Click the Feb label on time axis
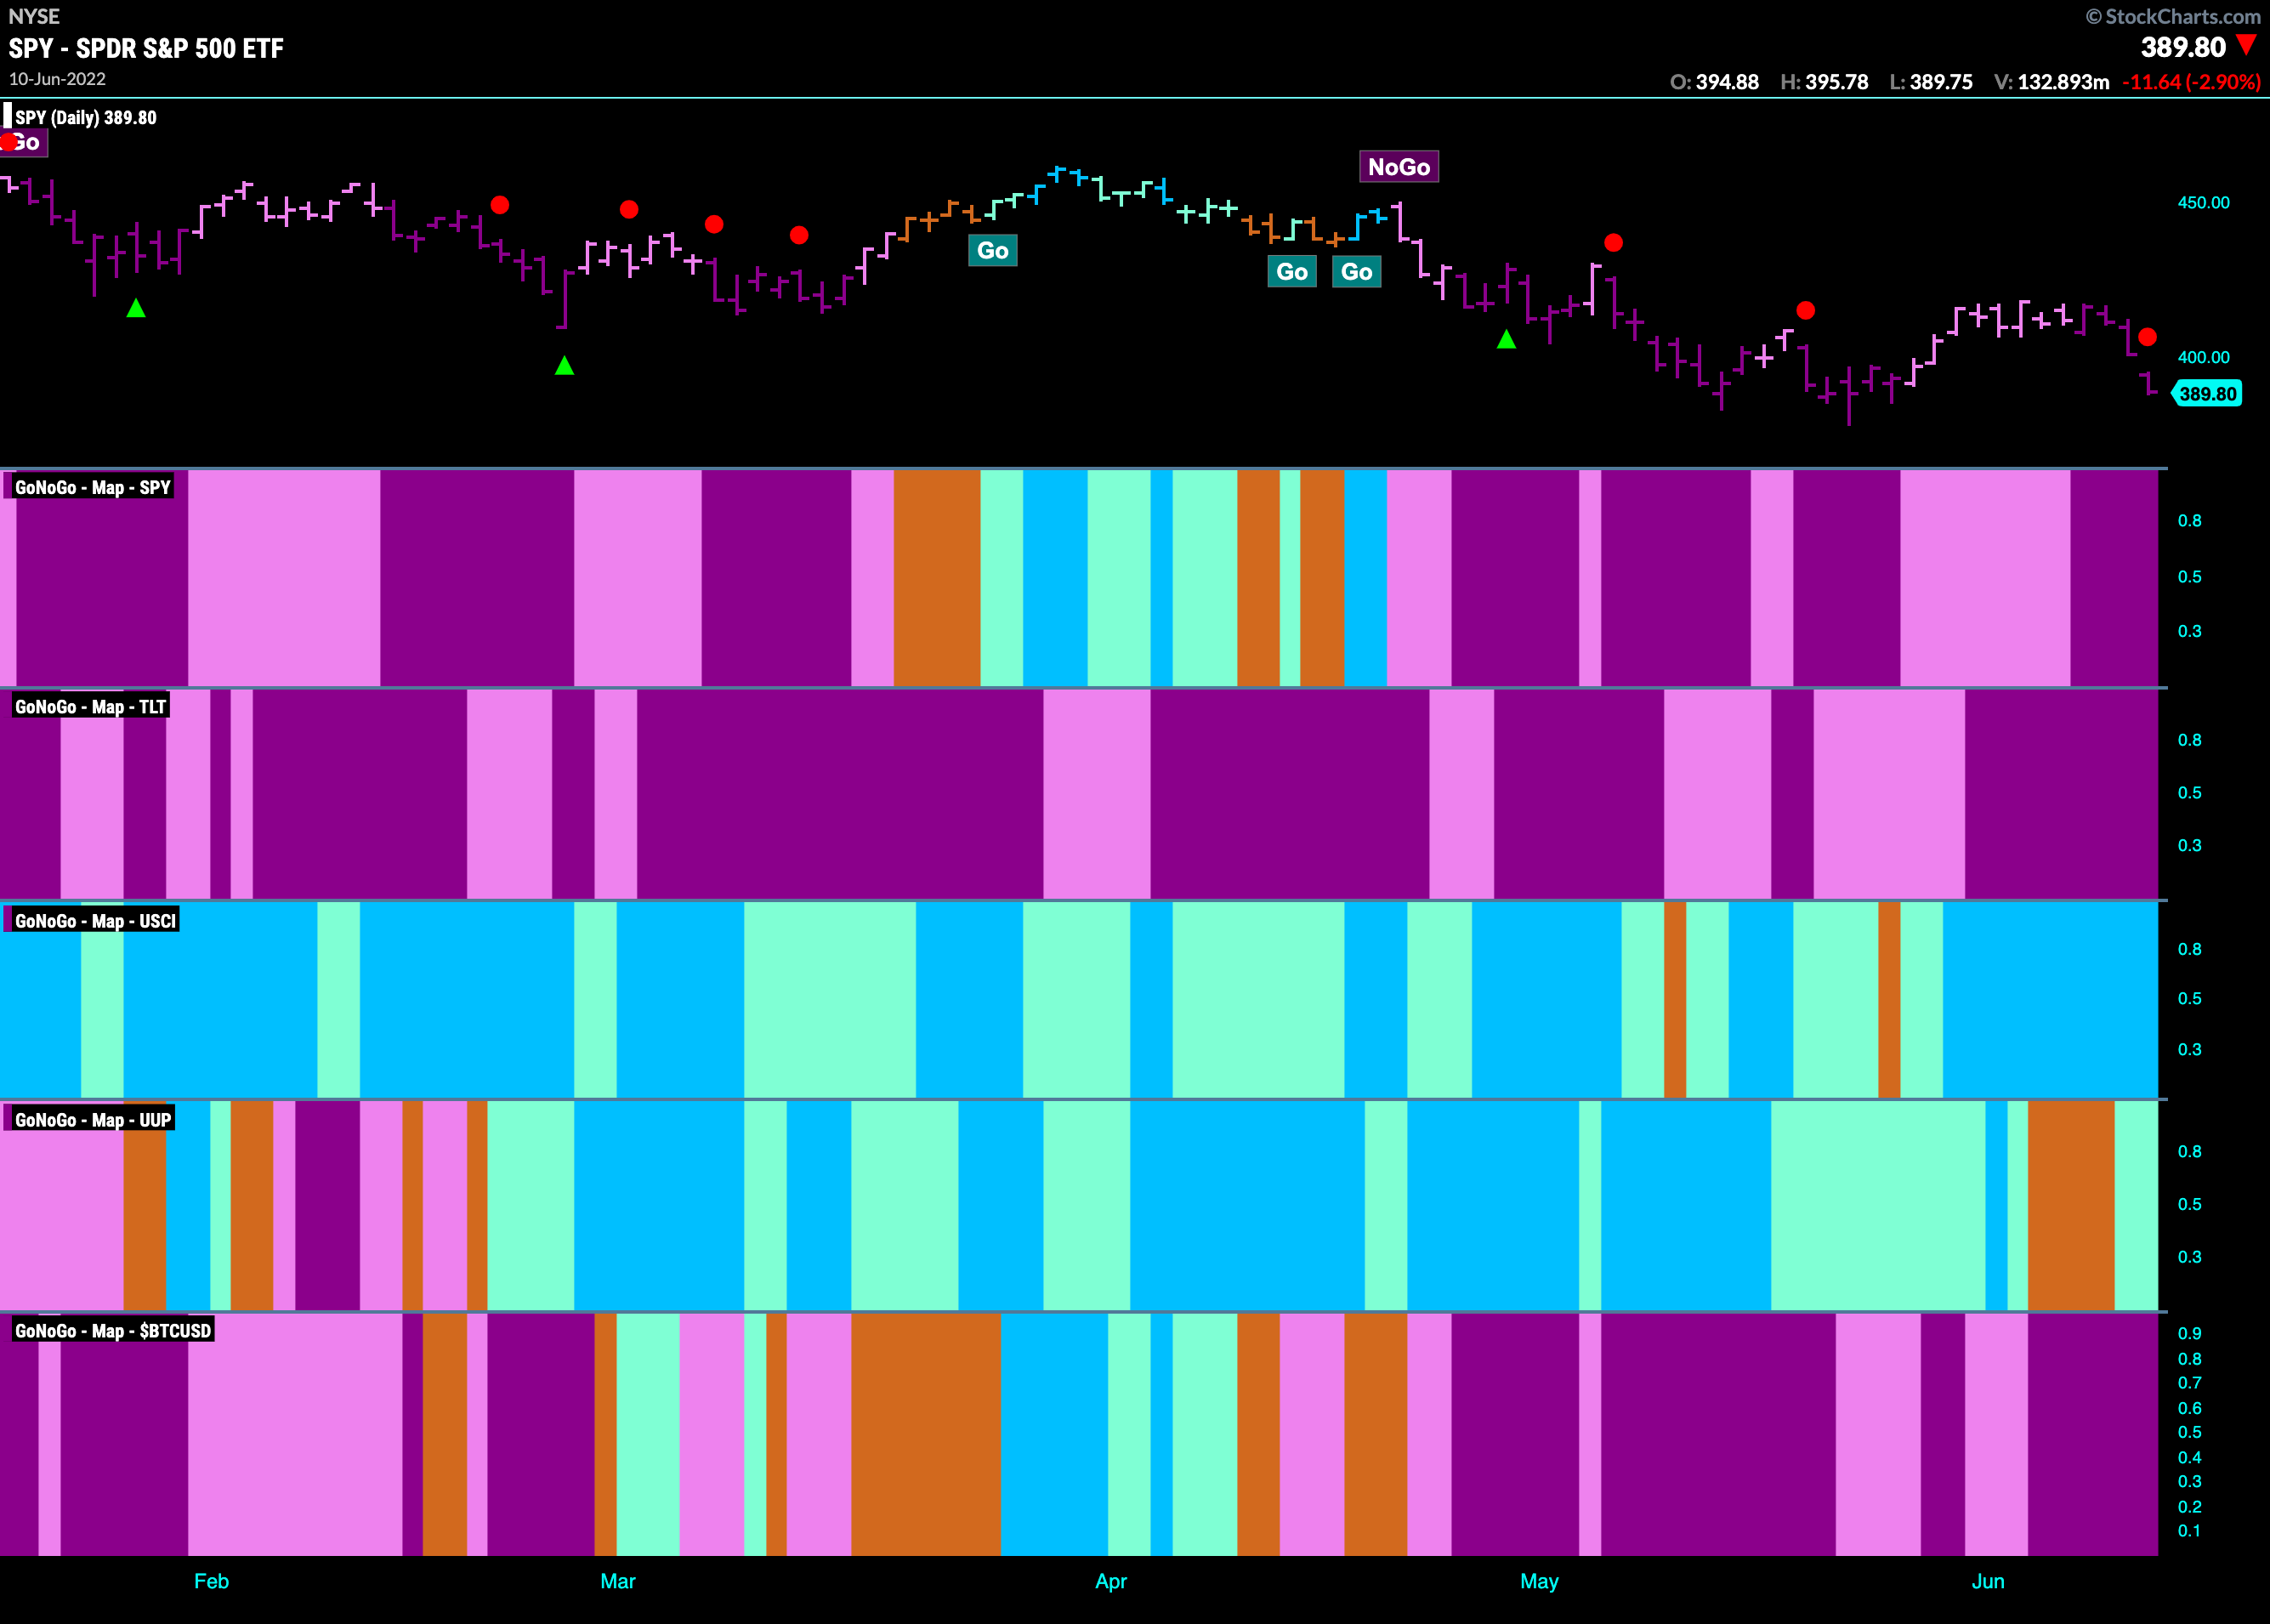The height and width of the screenshot is (1624, 2270). 211,1581
